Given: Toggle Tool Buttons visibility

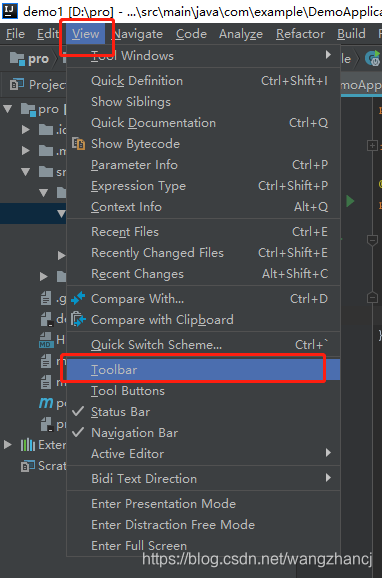Looking at the screenshot, I should pos(203,391).
